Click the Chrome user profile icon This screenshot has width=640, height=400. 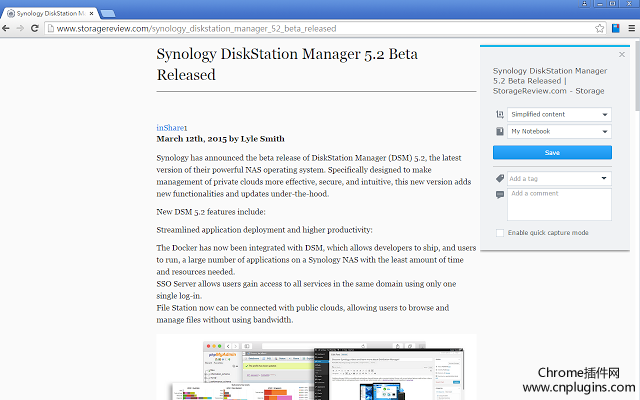(584, 3)
